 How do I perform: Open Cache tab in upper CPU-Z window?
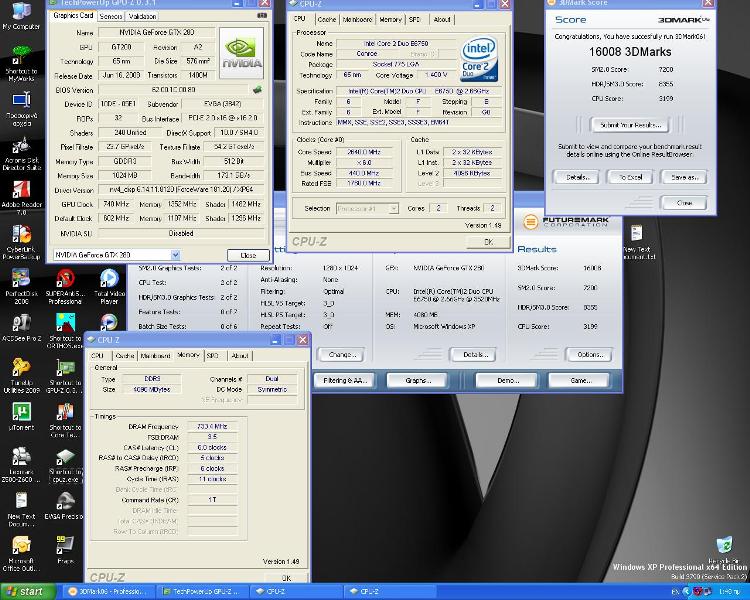point(327,19)
